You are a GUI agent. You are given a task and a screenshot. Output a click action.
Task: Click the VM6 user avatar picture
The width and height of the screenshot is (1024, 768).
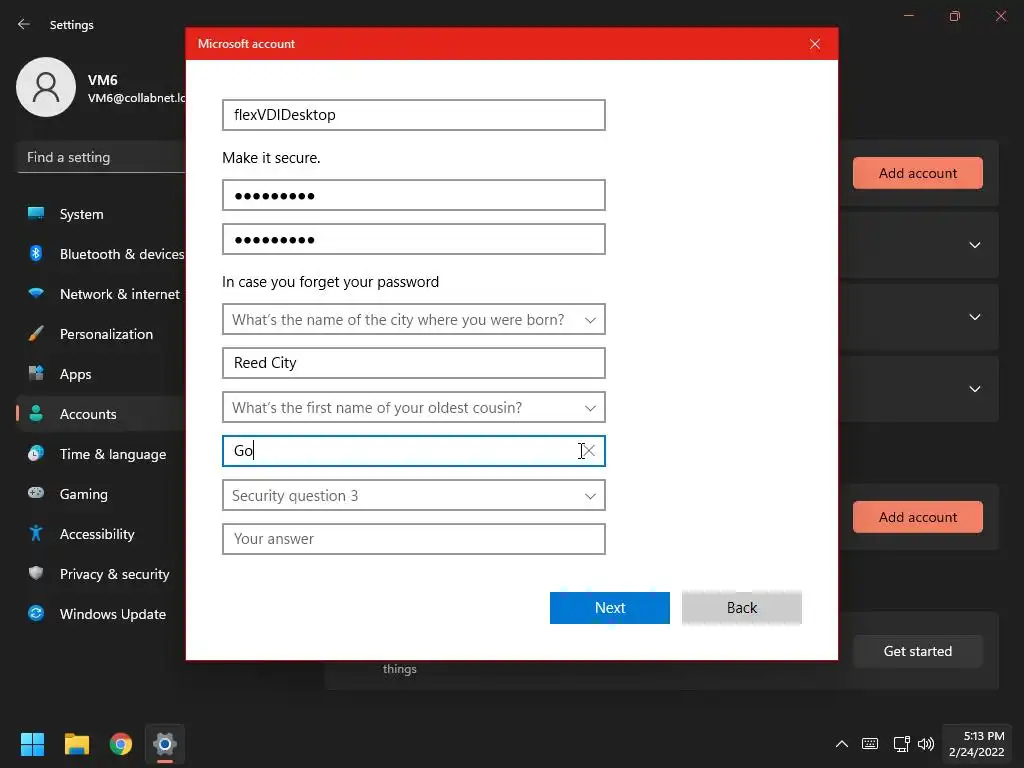click(x=46, y=87)
